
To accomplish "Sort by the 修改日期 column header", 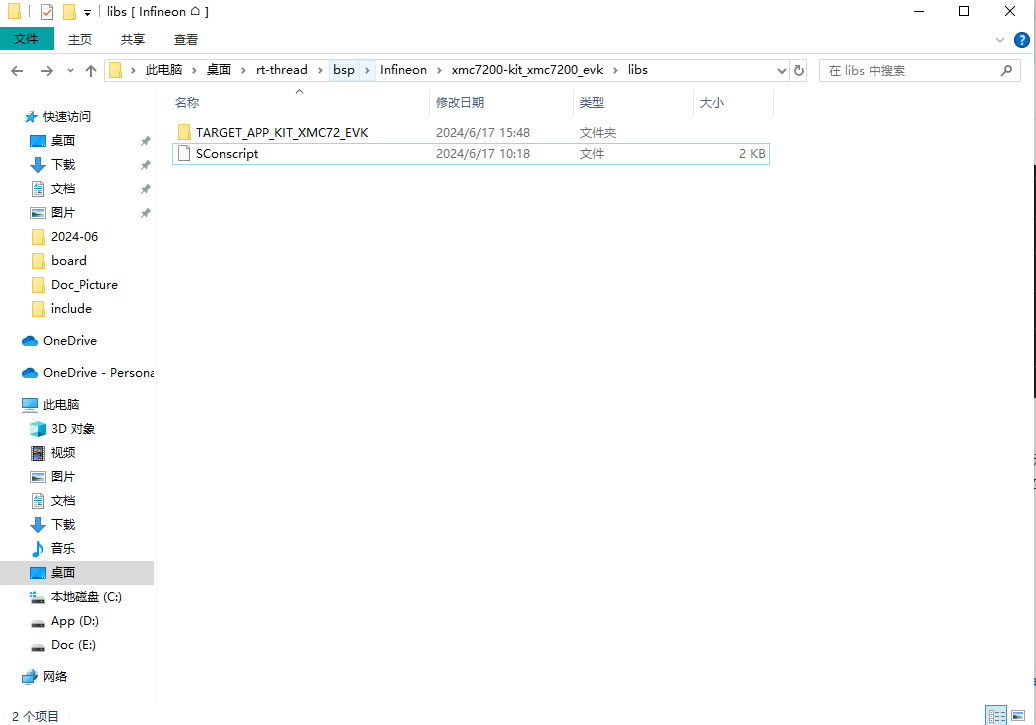I will coord(460,102).
